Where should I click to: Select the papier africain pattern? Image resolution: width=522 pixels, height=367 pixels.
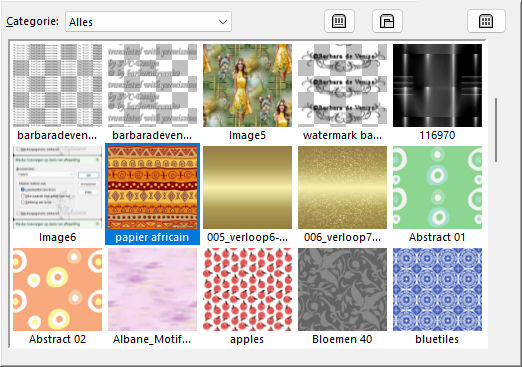pos(152,194)
